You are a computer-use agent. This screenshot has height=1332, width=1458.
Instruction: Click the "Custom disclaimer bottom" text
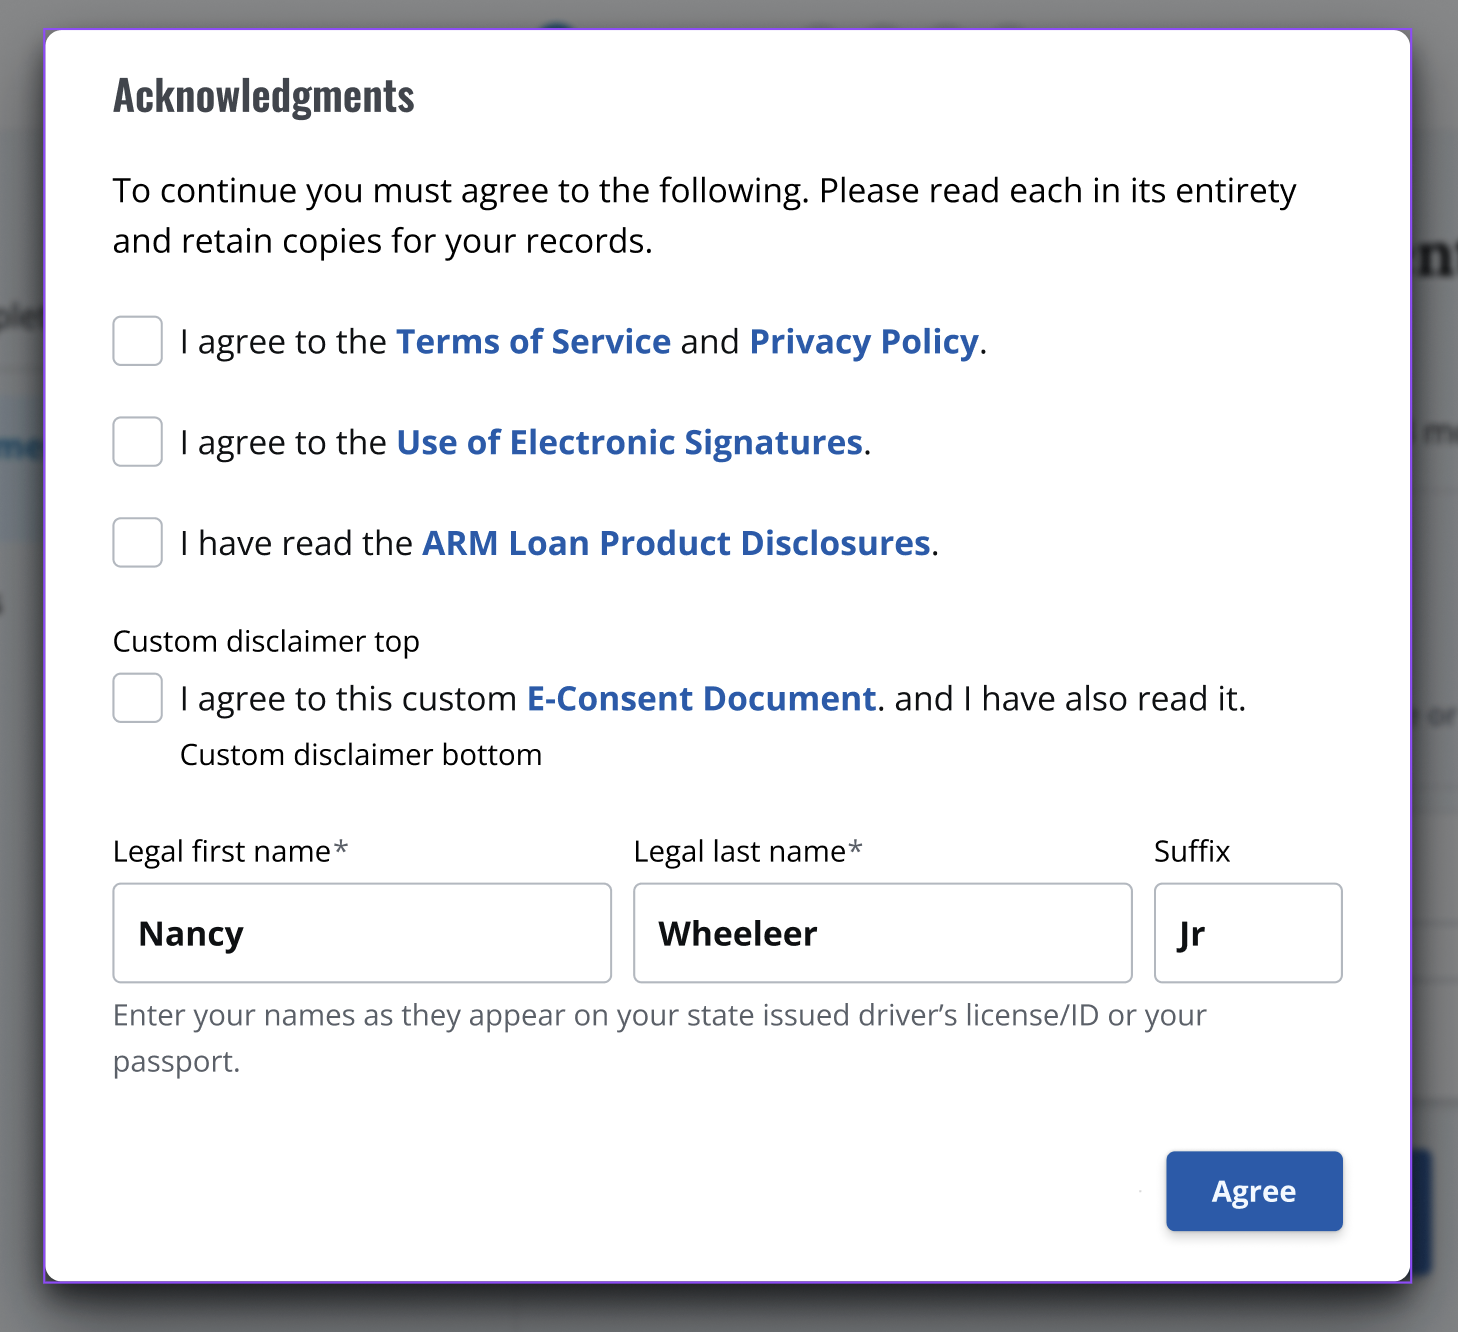(361, 755)
